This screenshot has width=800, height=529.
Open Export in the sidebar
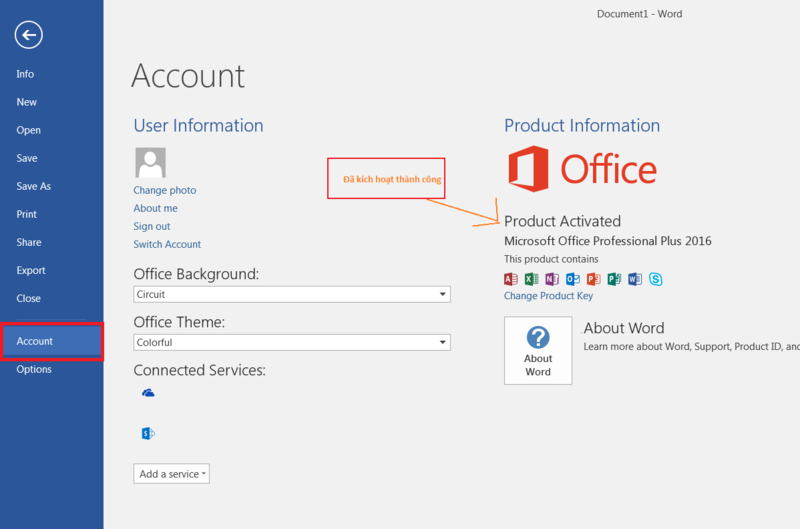[x=31, y=270]
